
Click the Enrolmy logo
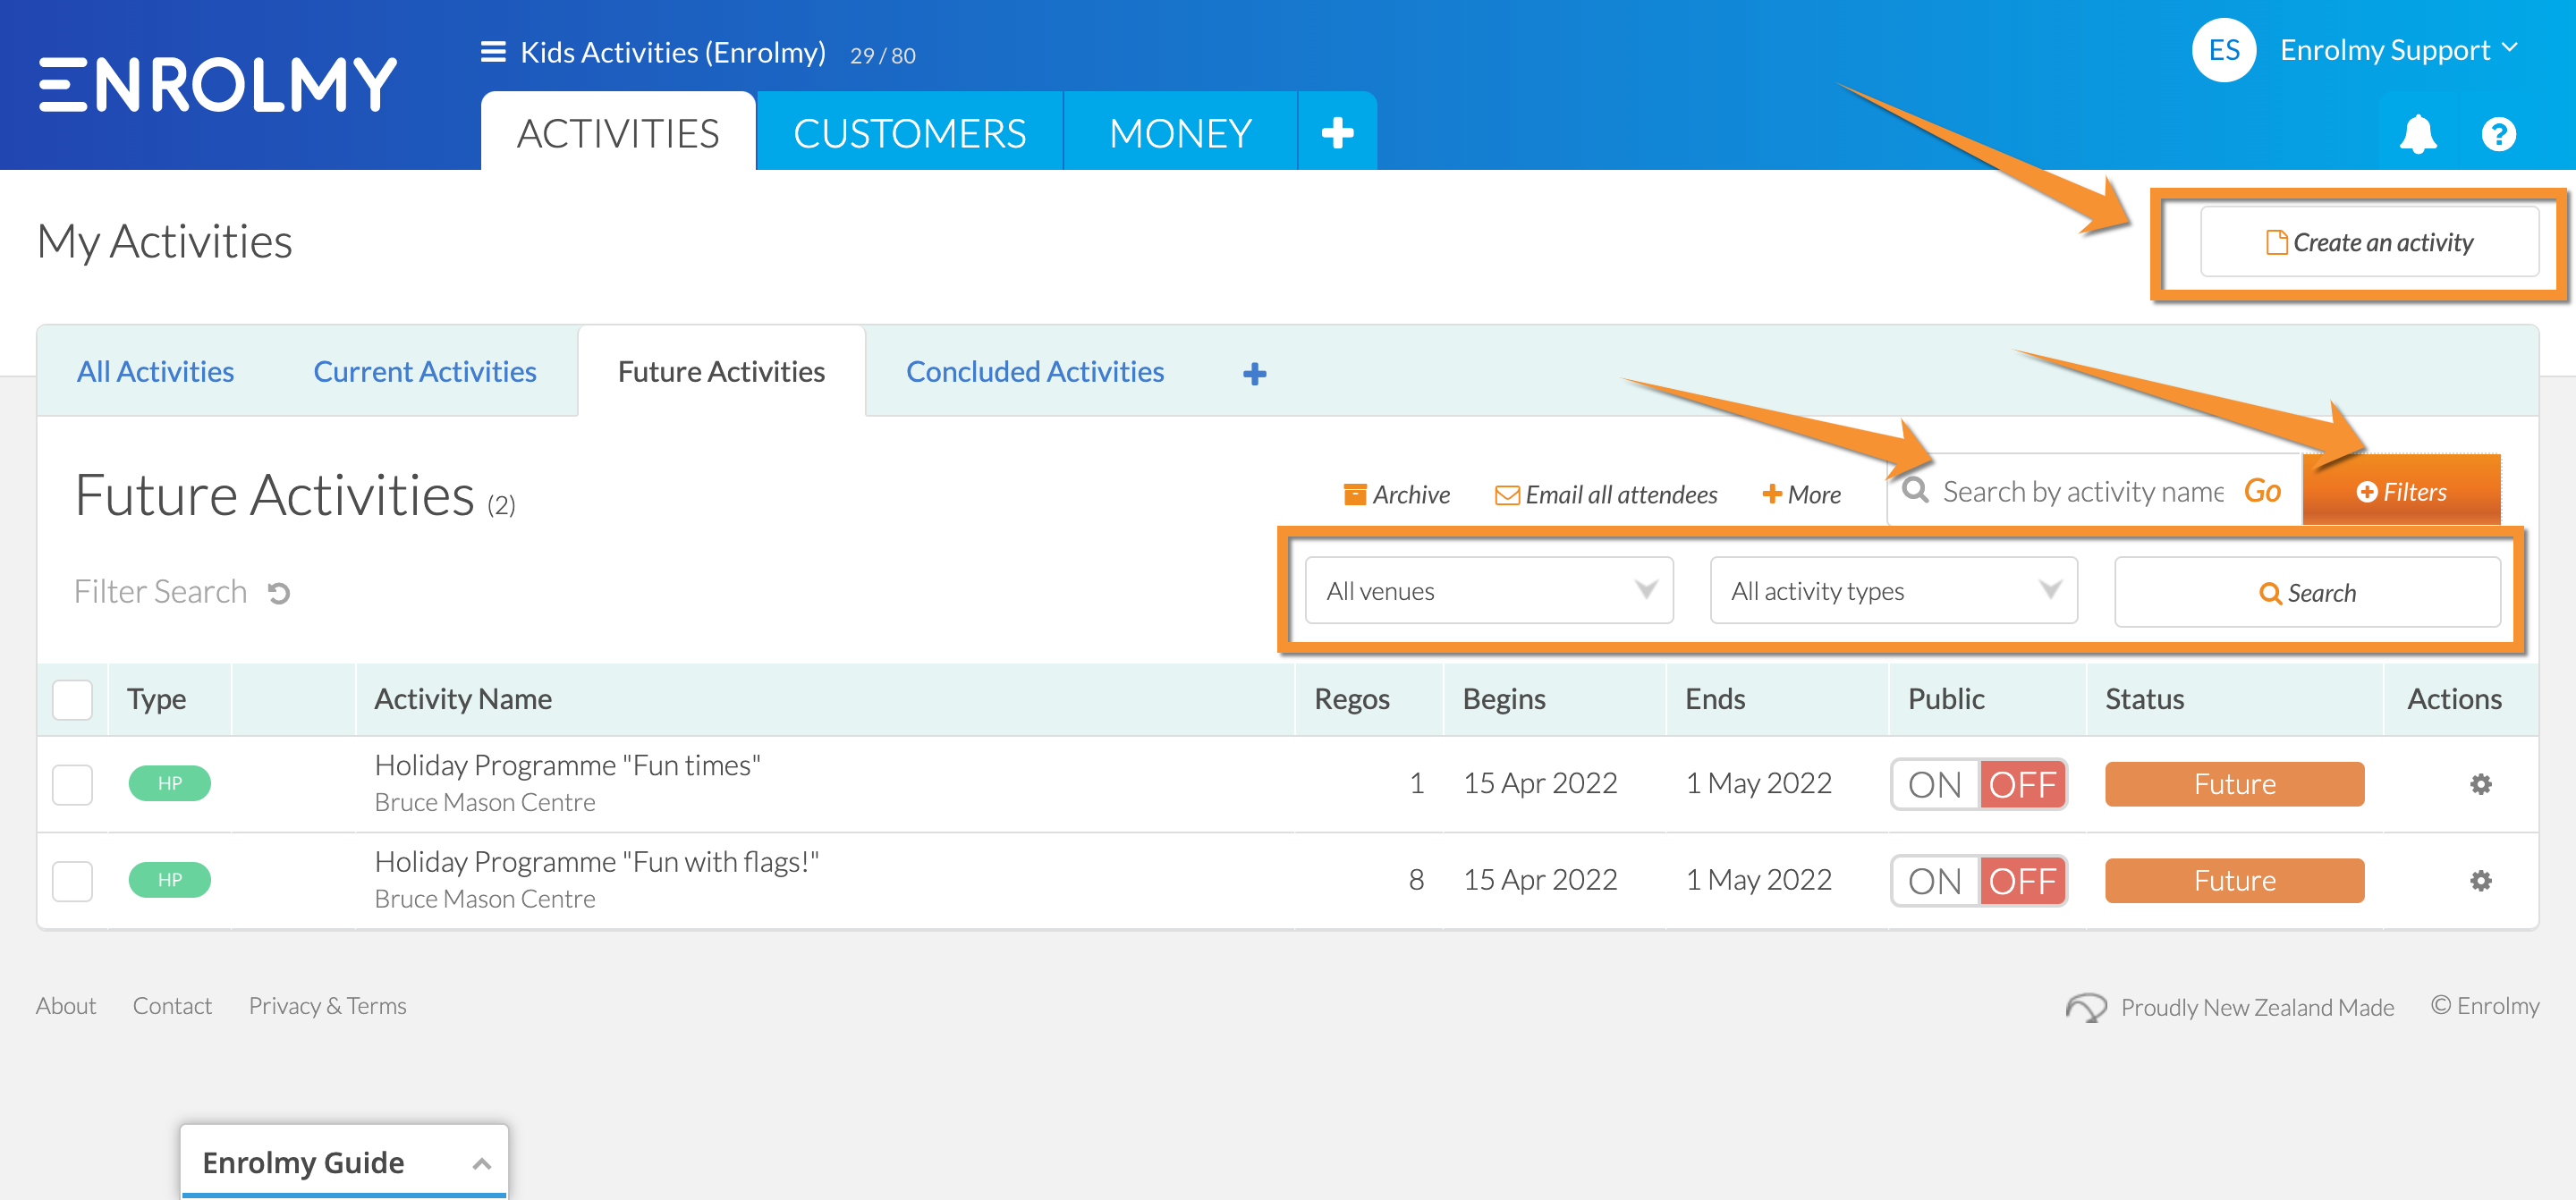point(217,84)
